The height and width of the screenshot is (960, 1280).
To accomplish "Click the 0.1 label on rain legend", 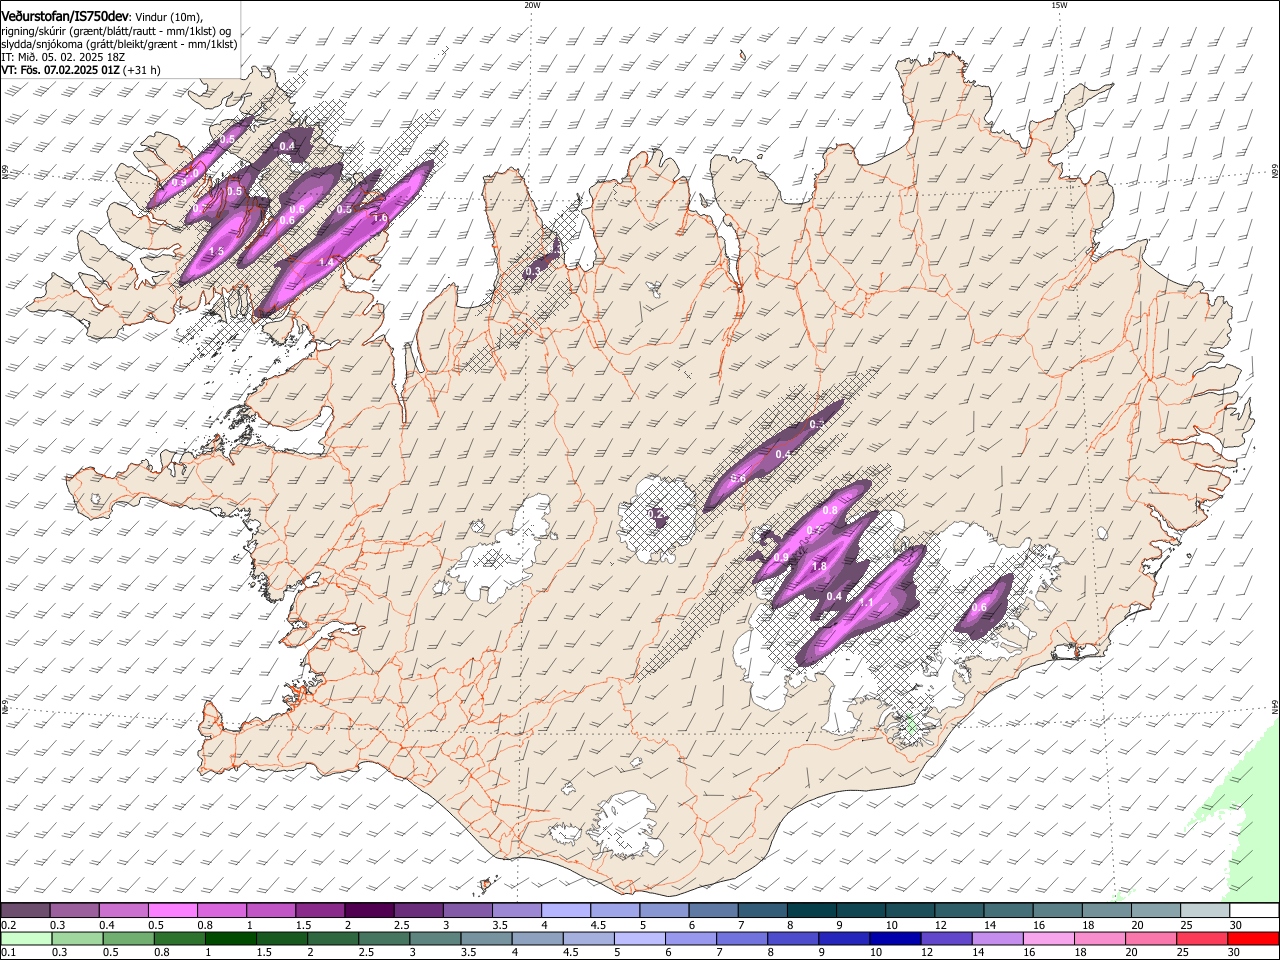I will tap(8, 953).
